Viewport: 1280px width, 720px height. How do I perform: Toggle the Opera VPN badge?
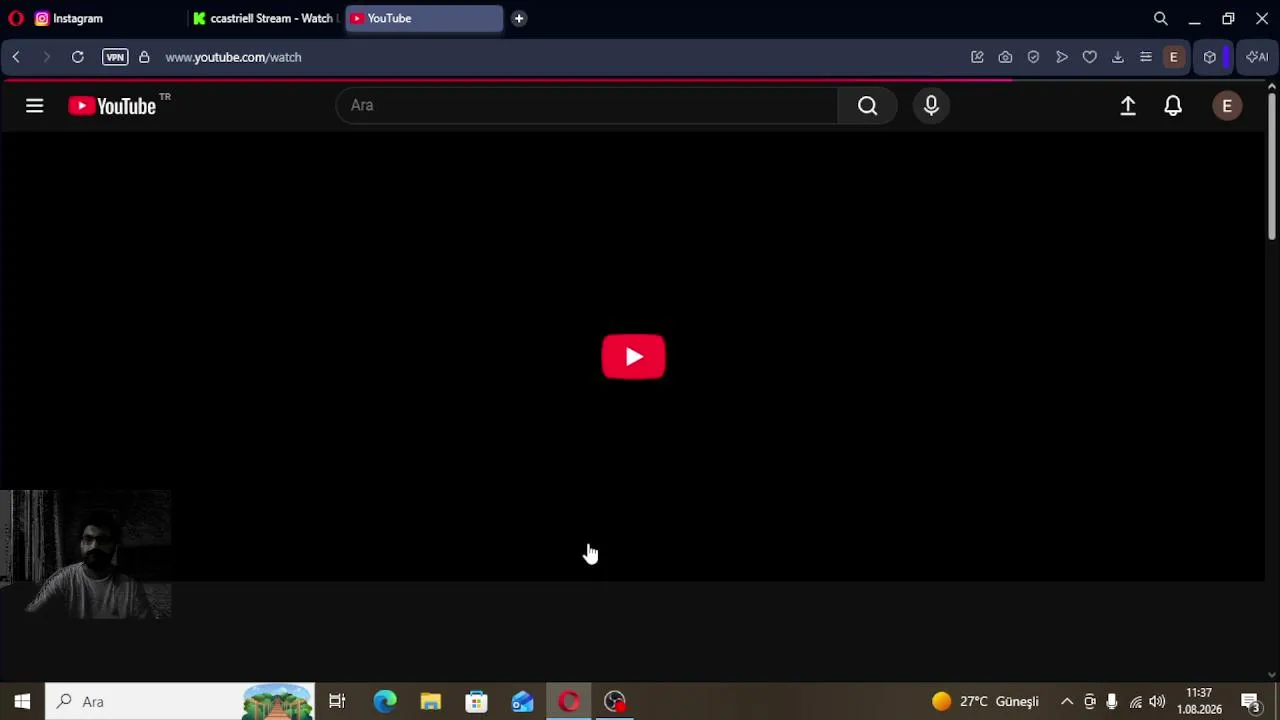115,57
